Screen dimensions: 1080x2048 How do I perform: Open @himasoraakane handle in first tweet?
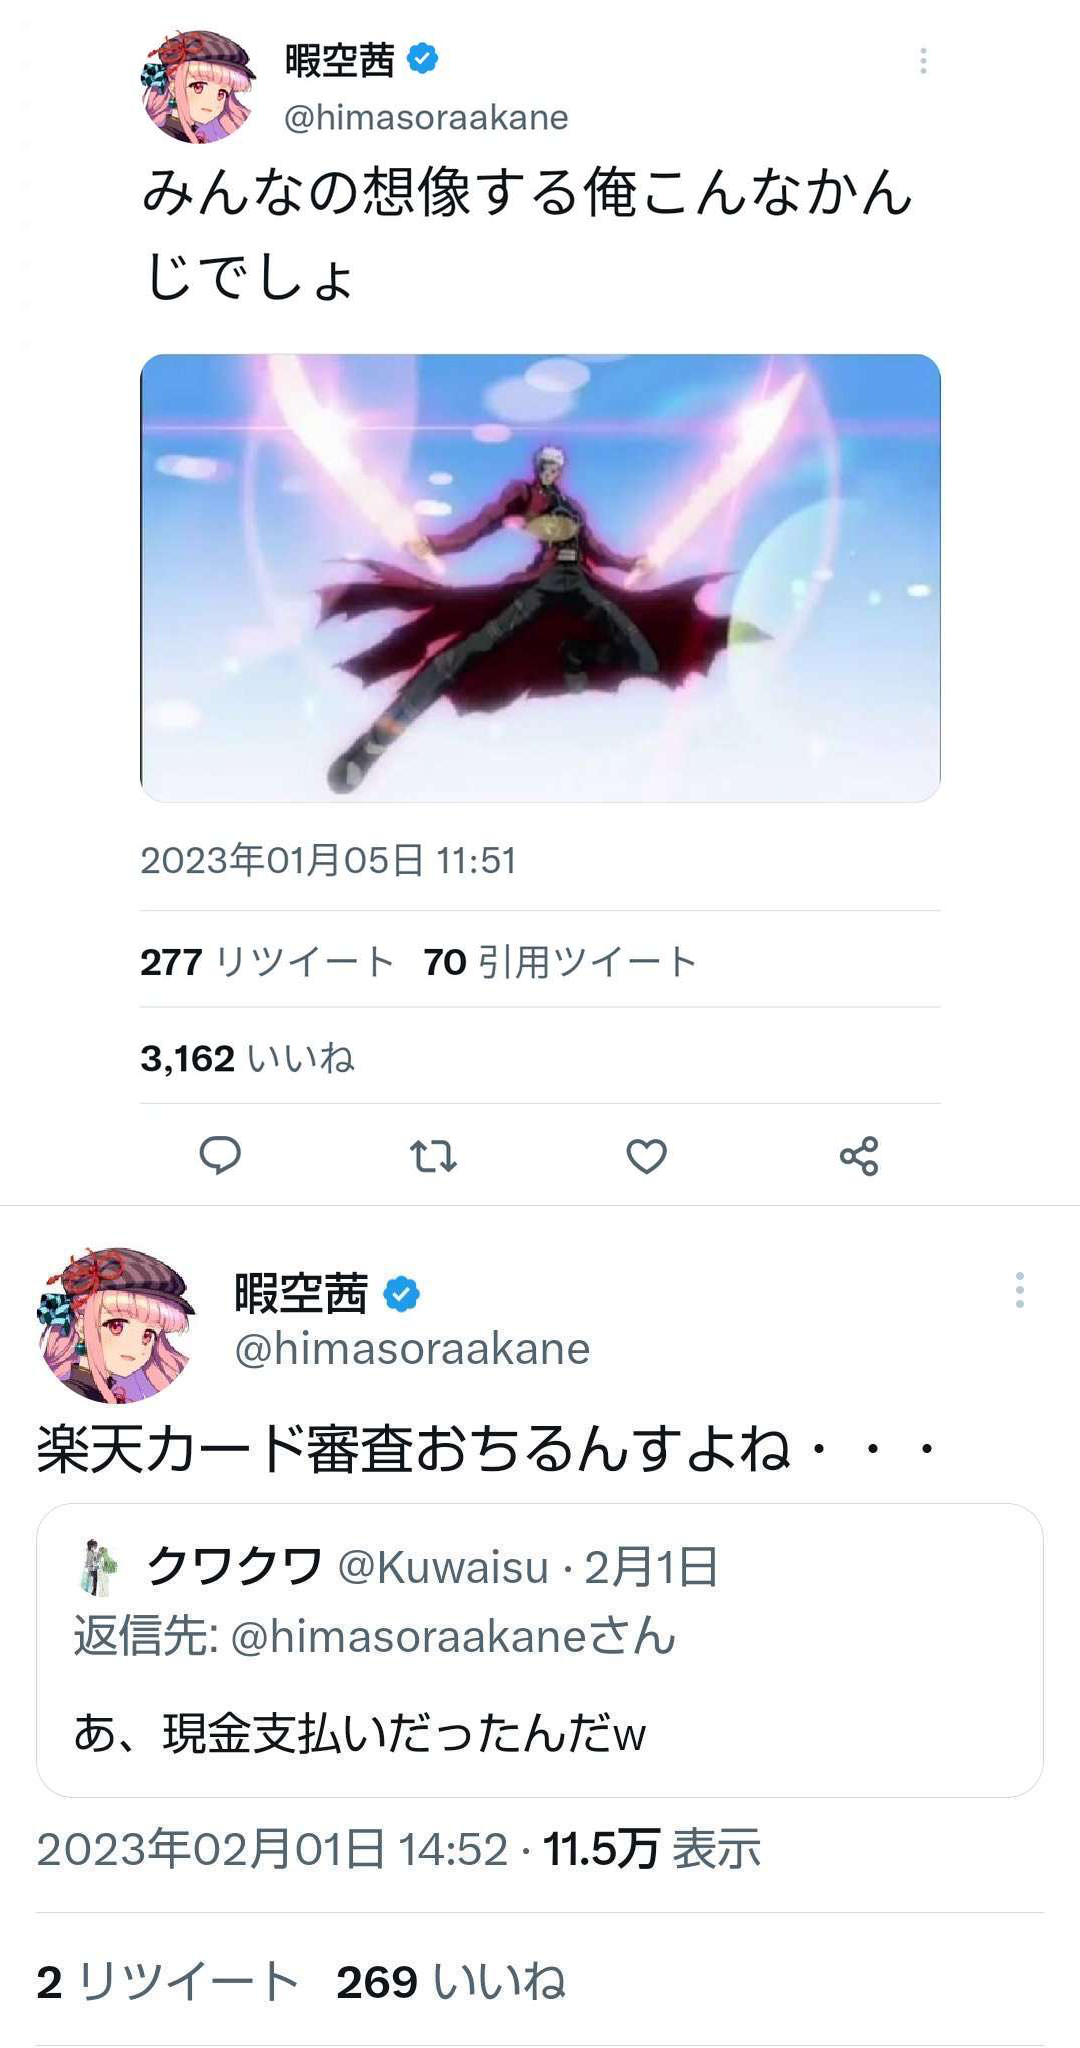(x=426, y=118)
